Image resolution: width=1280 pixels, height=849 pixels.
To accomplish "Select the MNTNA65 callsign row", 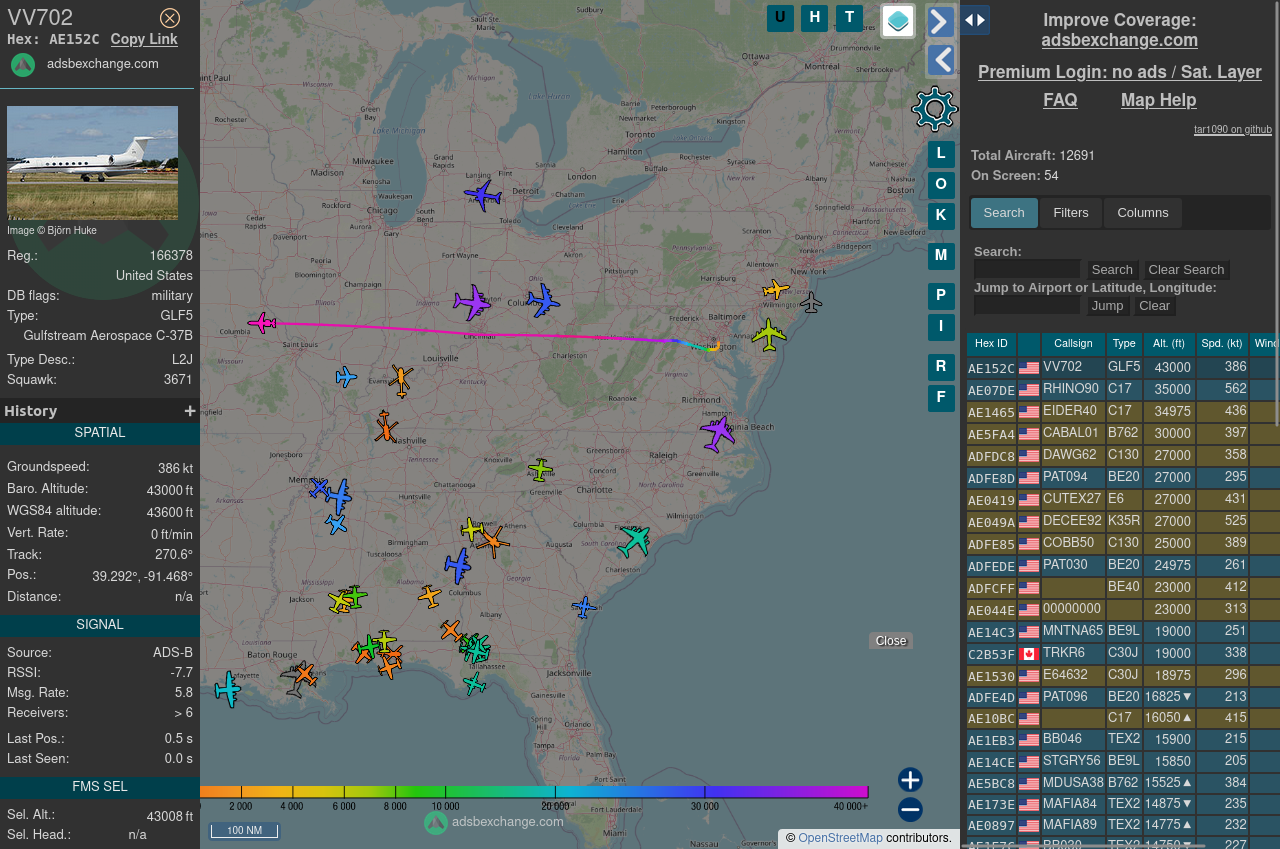I will pyautogui.click(x=1123, y=631).
